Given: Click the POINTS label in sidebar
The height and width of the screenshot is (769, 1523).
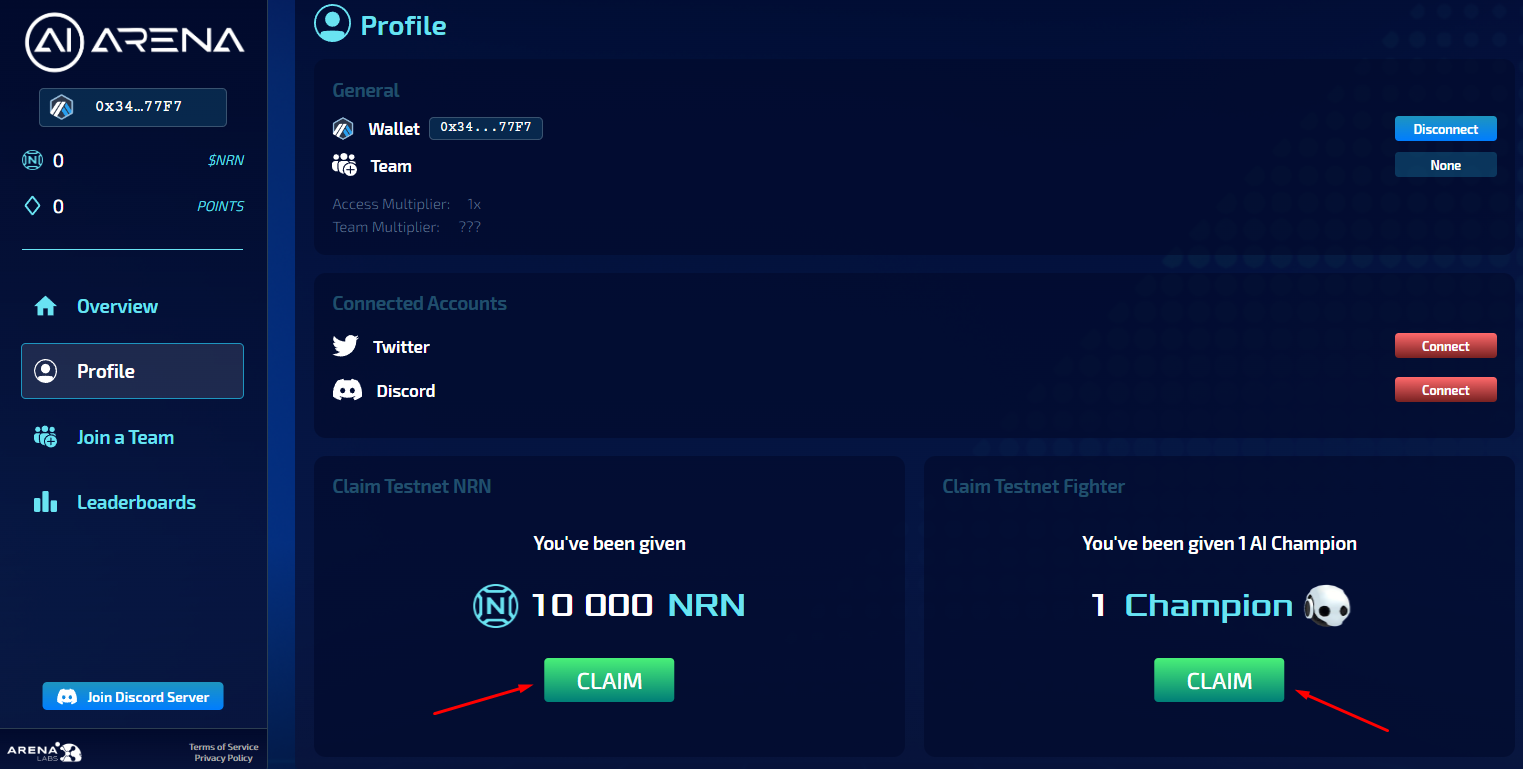Looking at the screenshot, I should 221,206.
